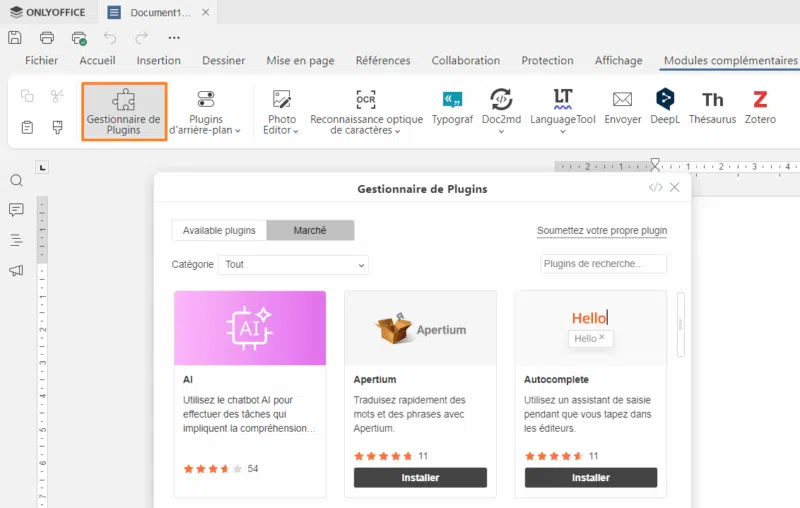Open Gestionnaire de Plugins button
800x508 pixels.
(x=124, y=111)
